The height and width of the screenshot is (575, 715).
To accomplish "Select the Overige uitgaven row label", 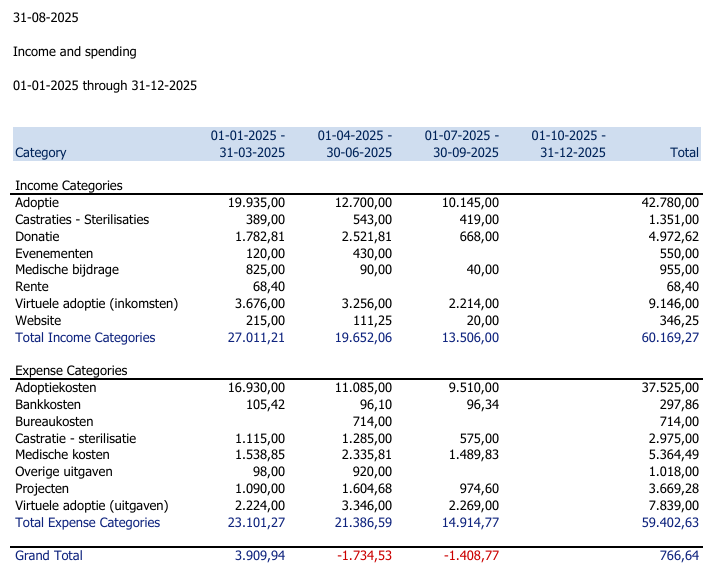I will tap(64, 471).
